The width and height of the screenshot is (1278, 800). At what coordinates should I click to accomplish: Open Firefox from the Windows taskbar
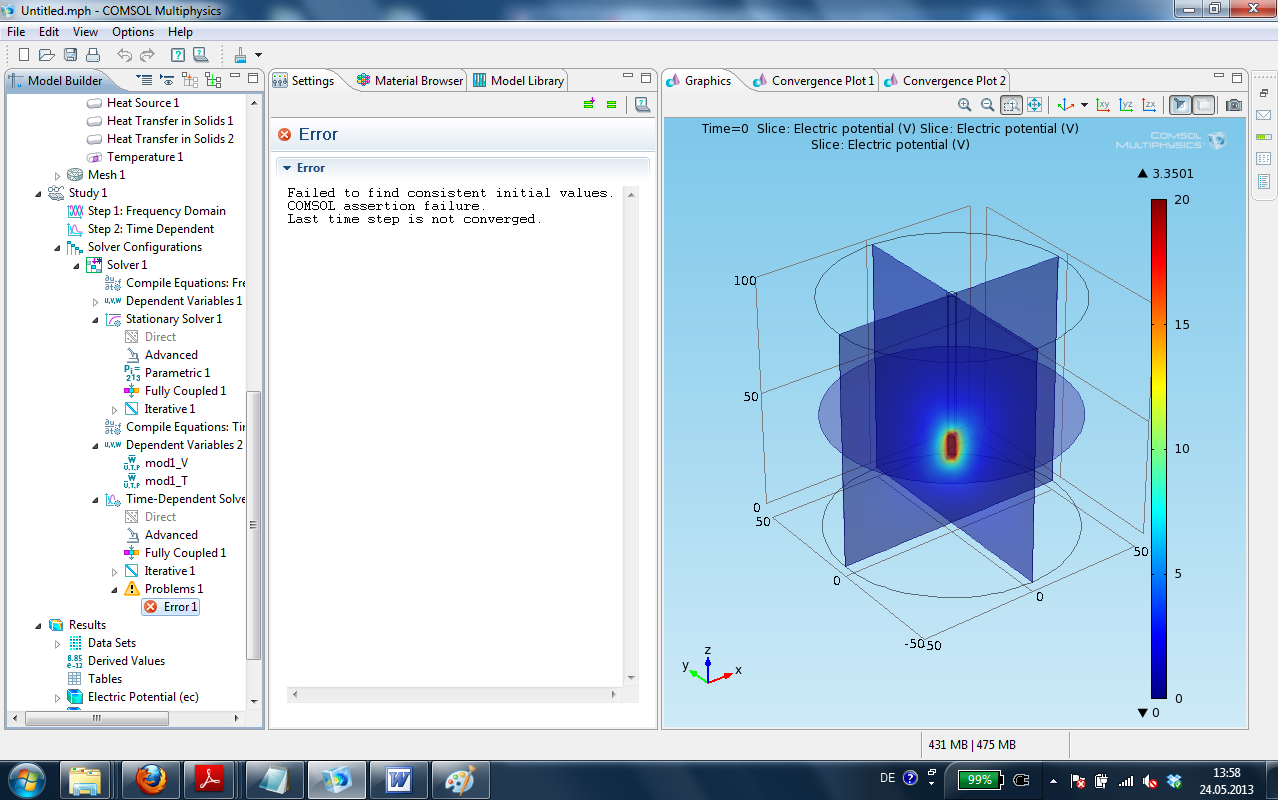(x=151, y=779)
